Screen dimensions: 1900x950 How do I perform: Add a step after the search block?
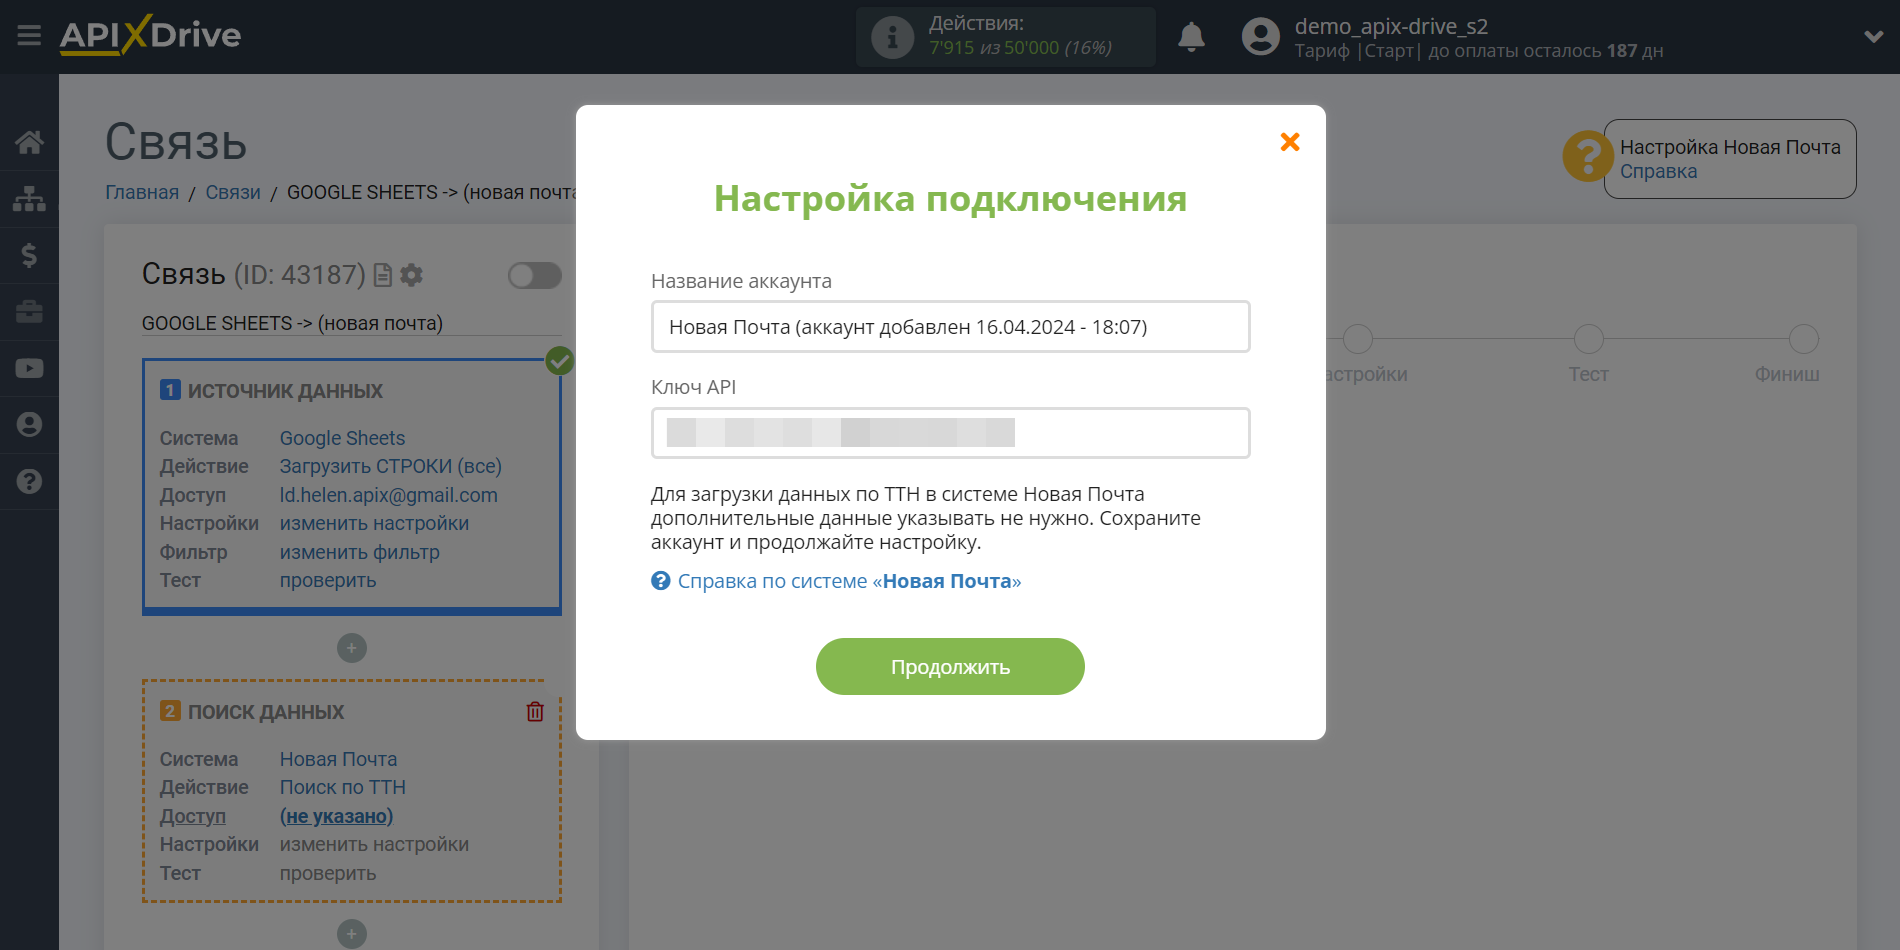[351, 934]
